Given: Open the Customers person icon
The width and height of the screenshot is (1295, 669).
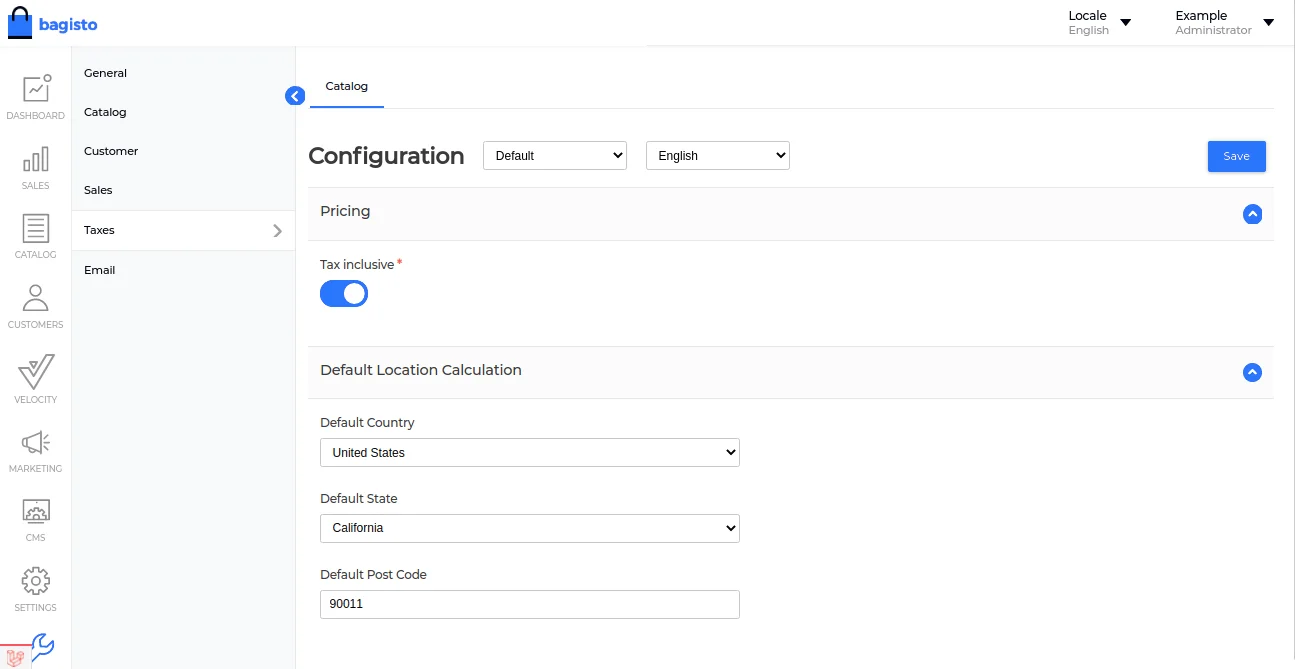Looking at the screenshot, I should pyautogui.click(x=36, y=298).
